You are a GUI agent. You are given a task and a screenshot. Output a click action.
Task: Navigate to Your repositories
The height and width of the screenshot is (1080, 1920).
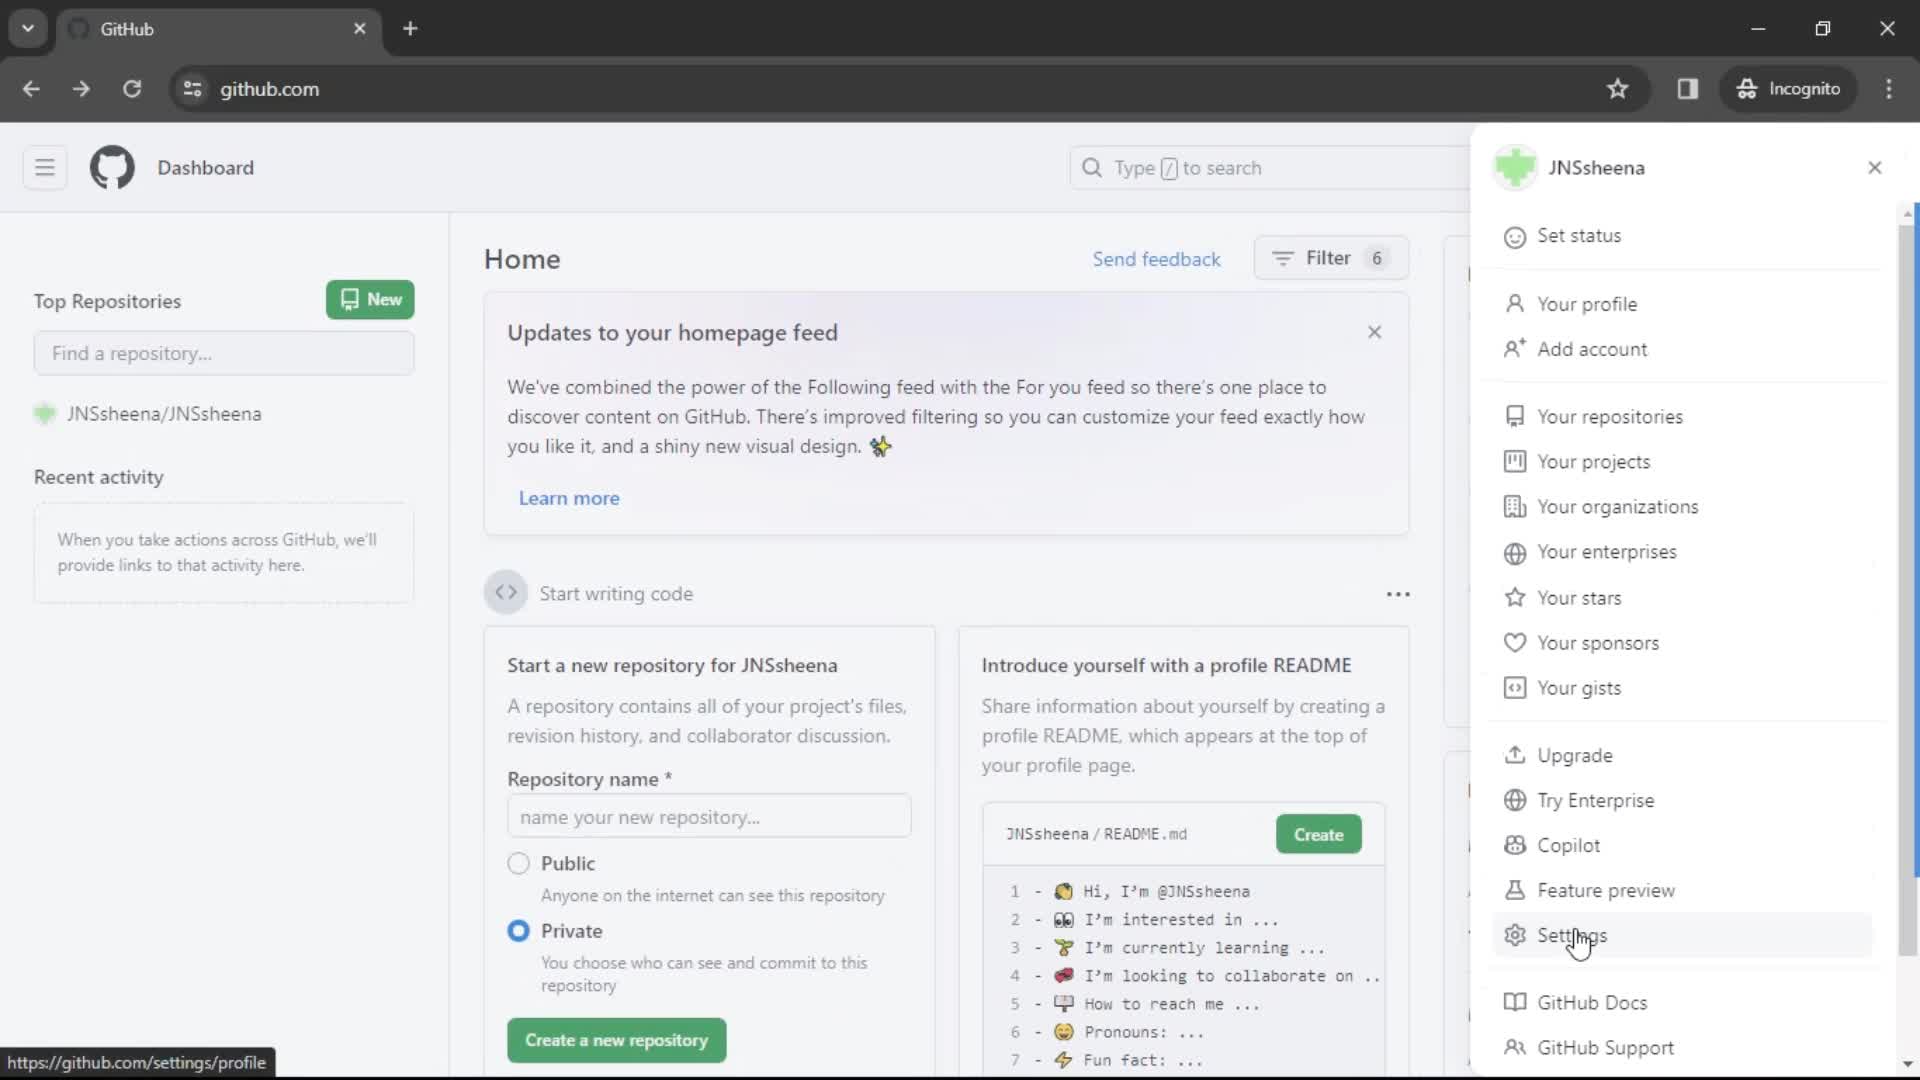(x=1610, y=417)
